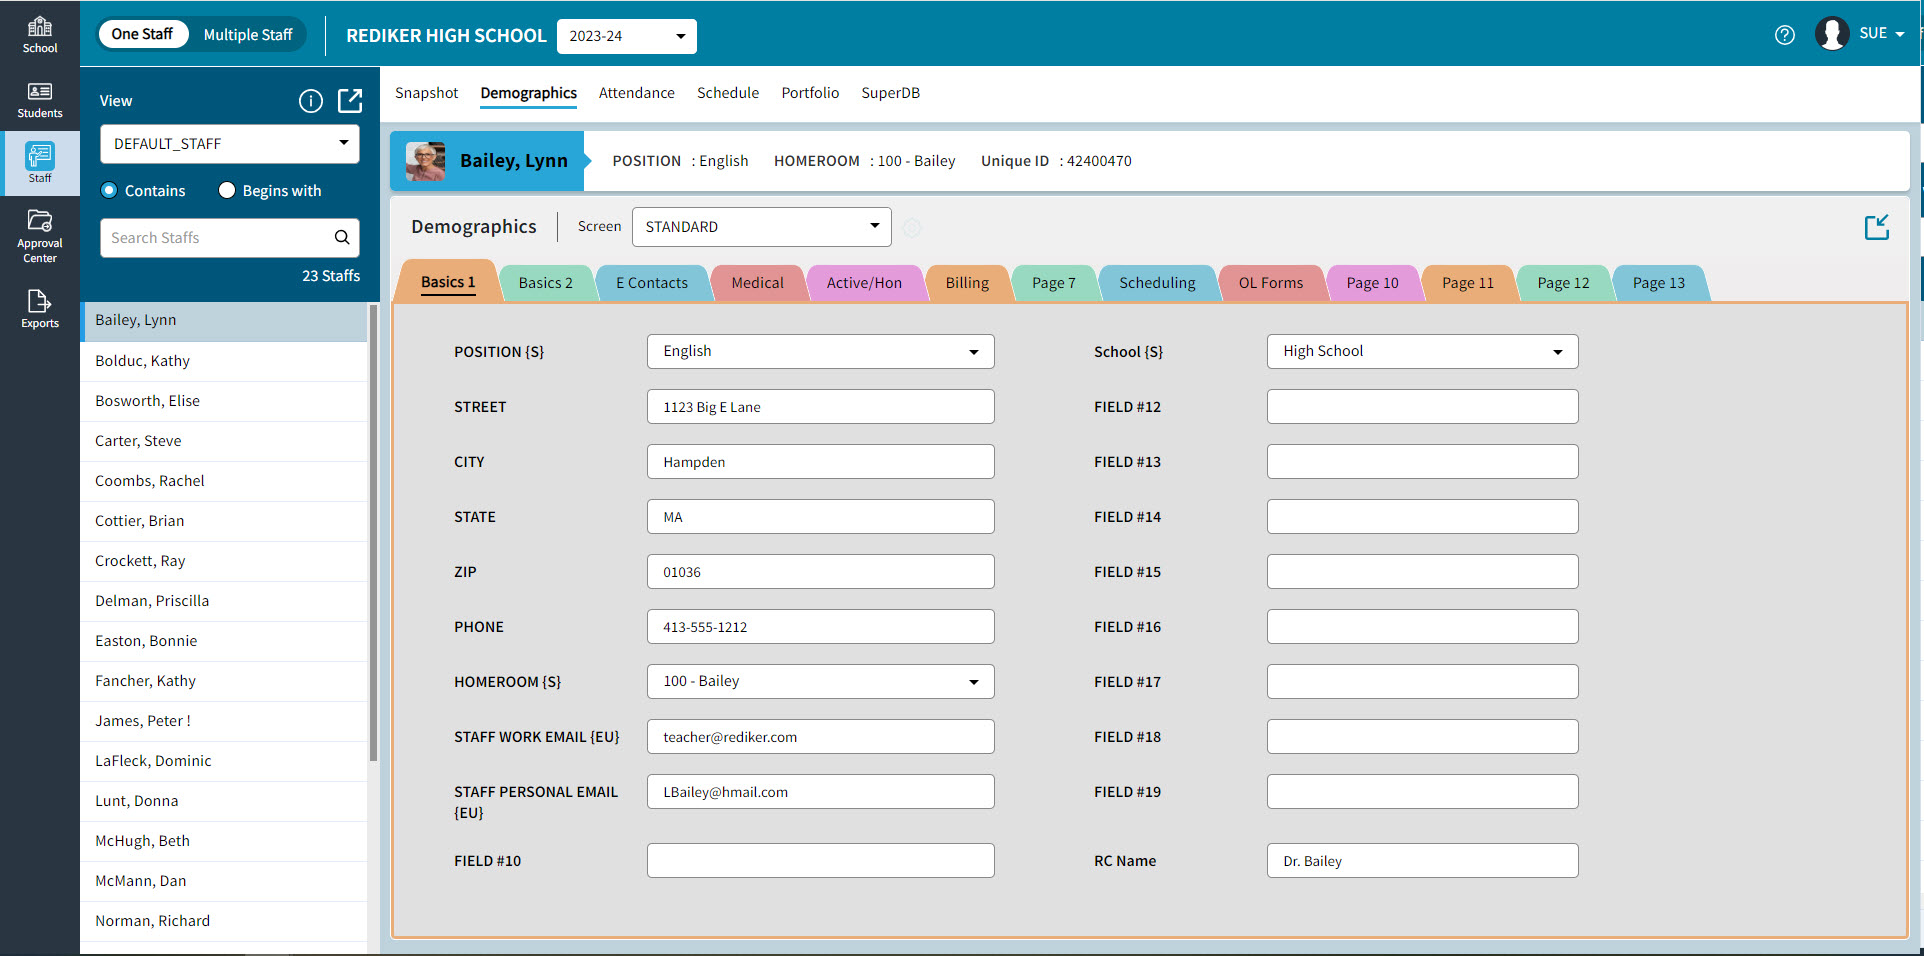Click the staff list vertical scrollbar
1924x956 pixels.
(x=373, y=533)
